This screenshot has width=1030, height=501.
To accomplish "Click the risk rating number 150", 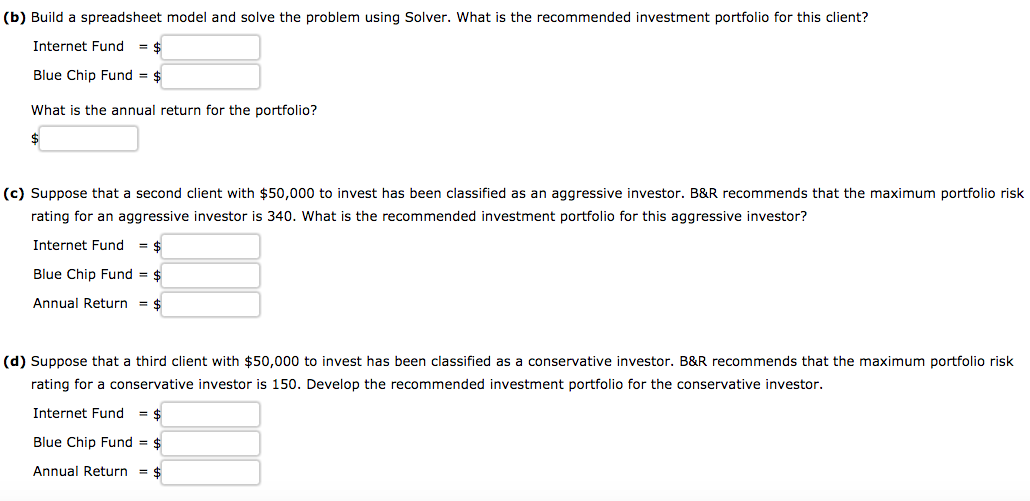I will [x=285, y=385].
